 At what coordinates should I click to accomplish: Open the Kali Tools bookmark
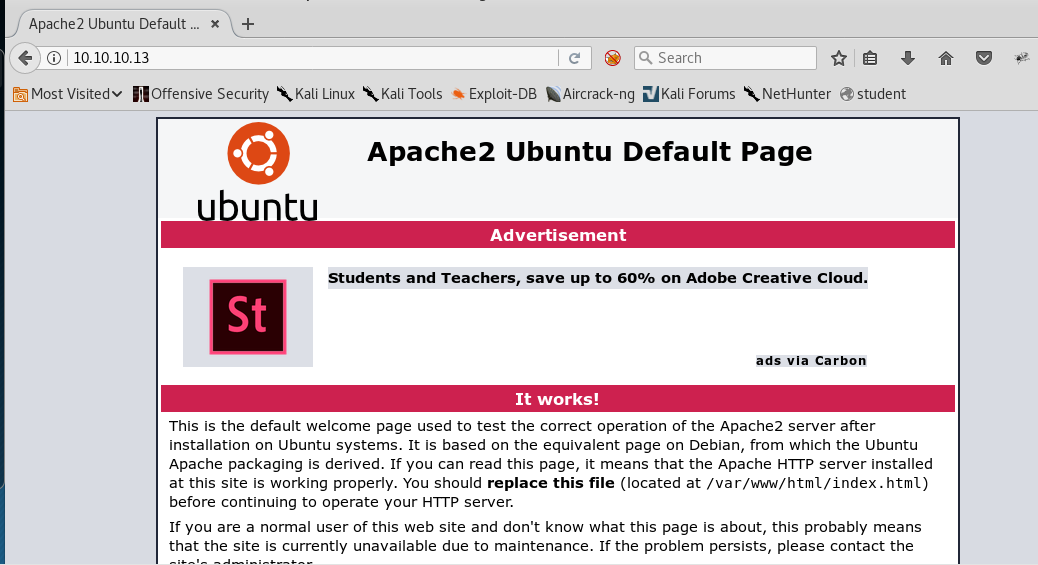point(403,94)
